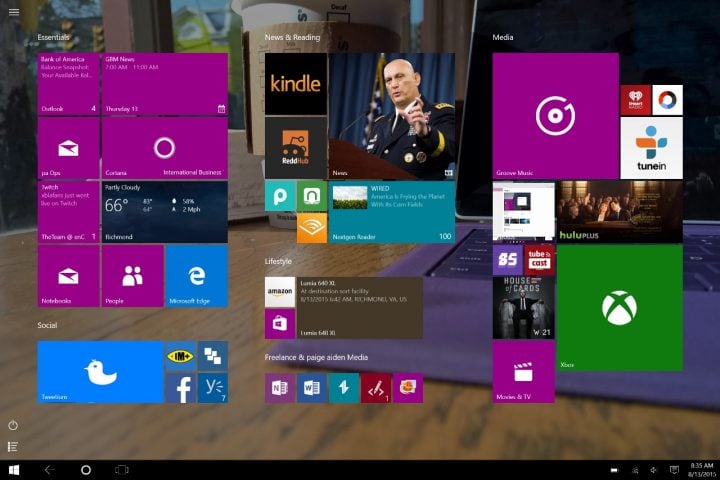
Task: Select the Social group heading
Action: (x=47, y=325)
